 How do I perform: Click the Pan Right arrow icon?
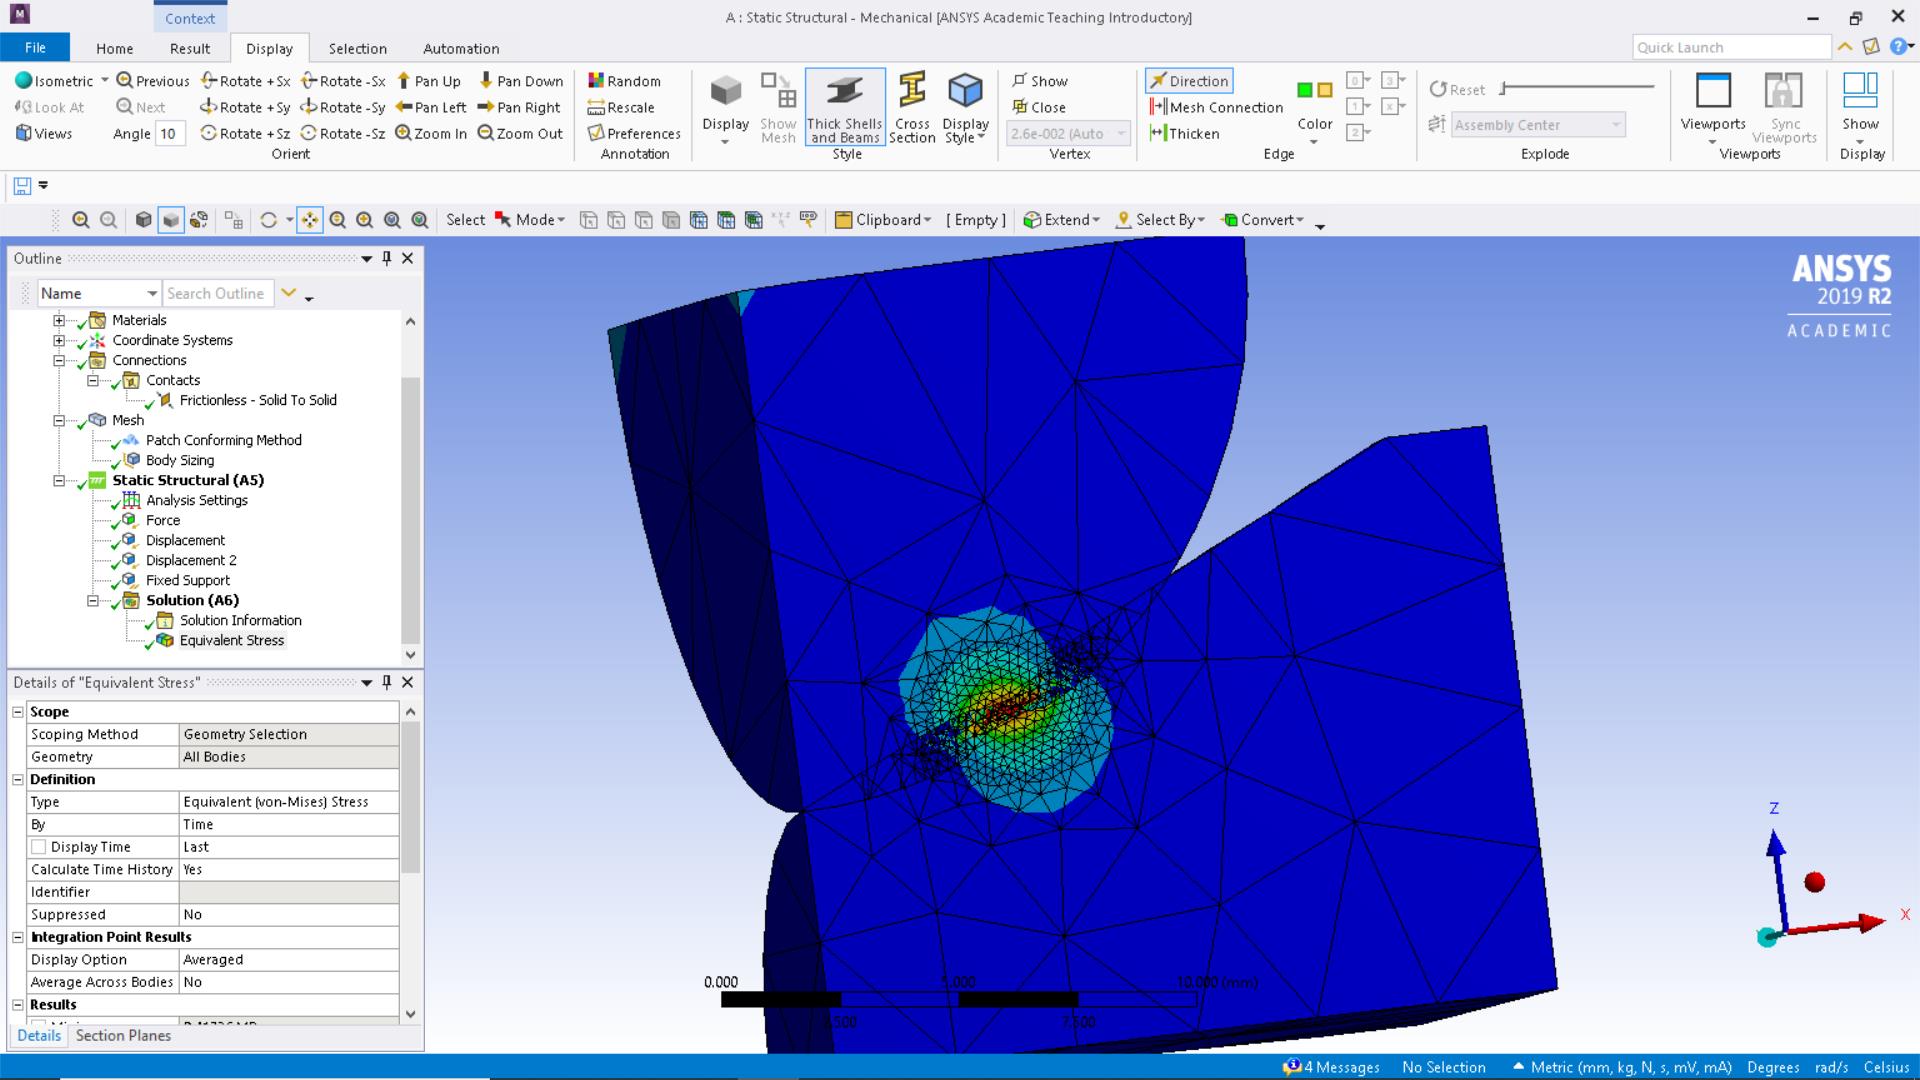(486, 107)
